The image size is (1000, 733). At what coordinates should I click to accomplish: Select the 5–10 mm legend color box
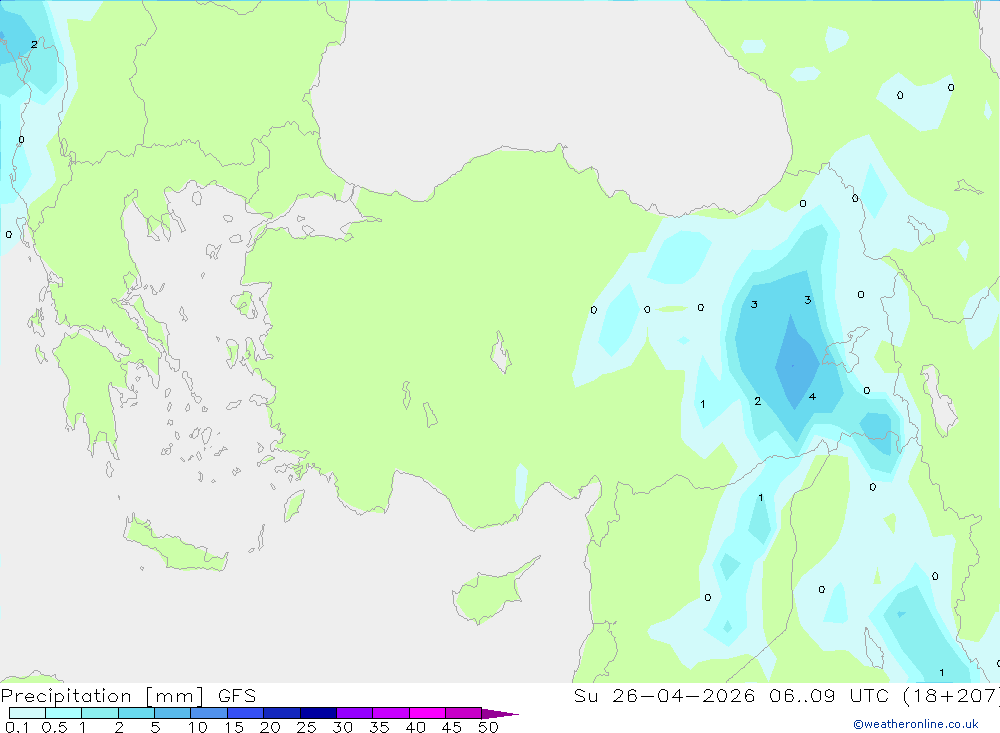[x=173, y=713]
